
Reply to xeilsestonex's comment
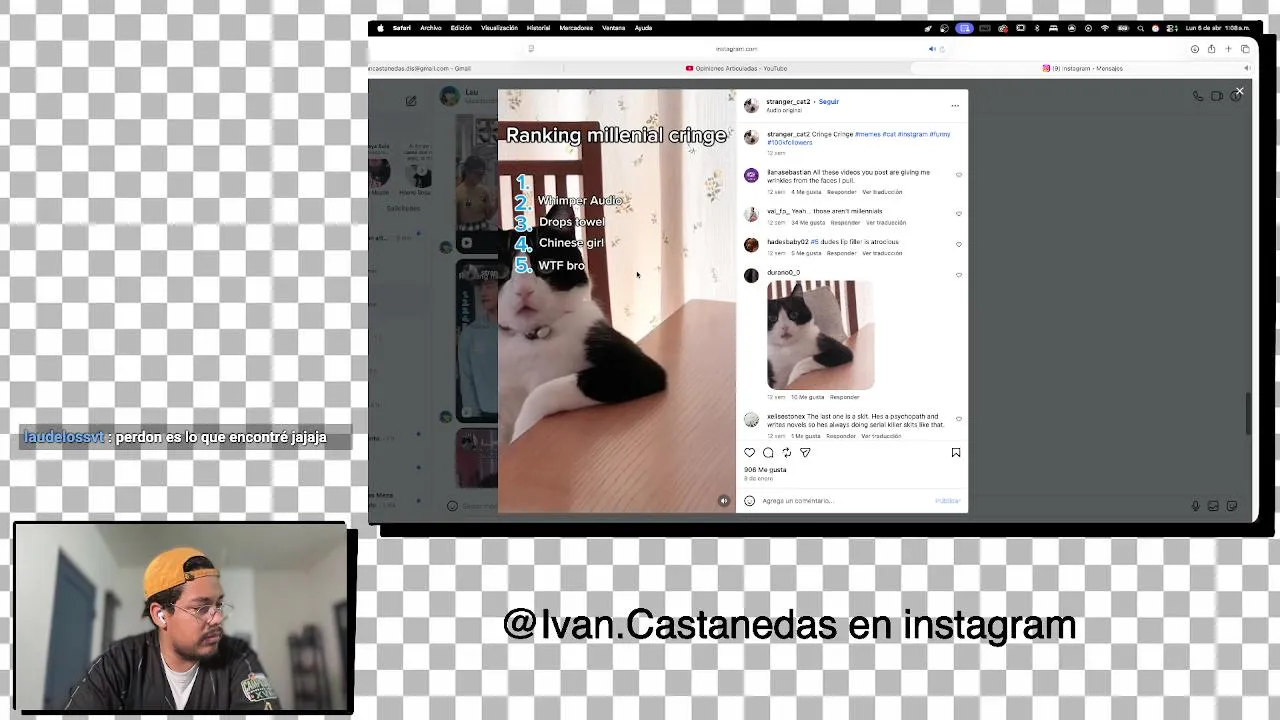841,436
